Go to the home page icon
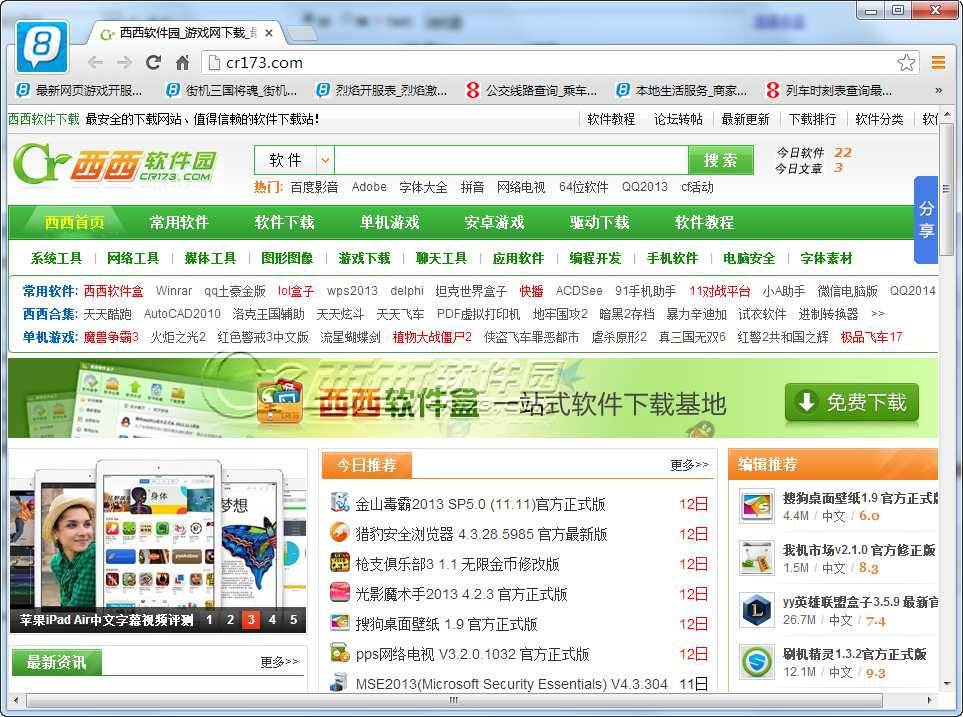Viewport: 963px width, 717px height. 182,63
